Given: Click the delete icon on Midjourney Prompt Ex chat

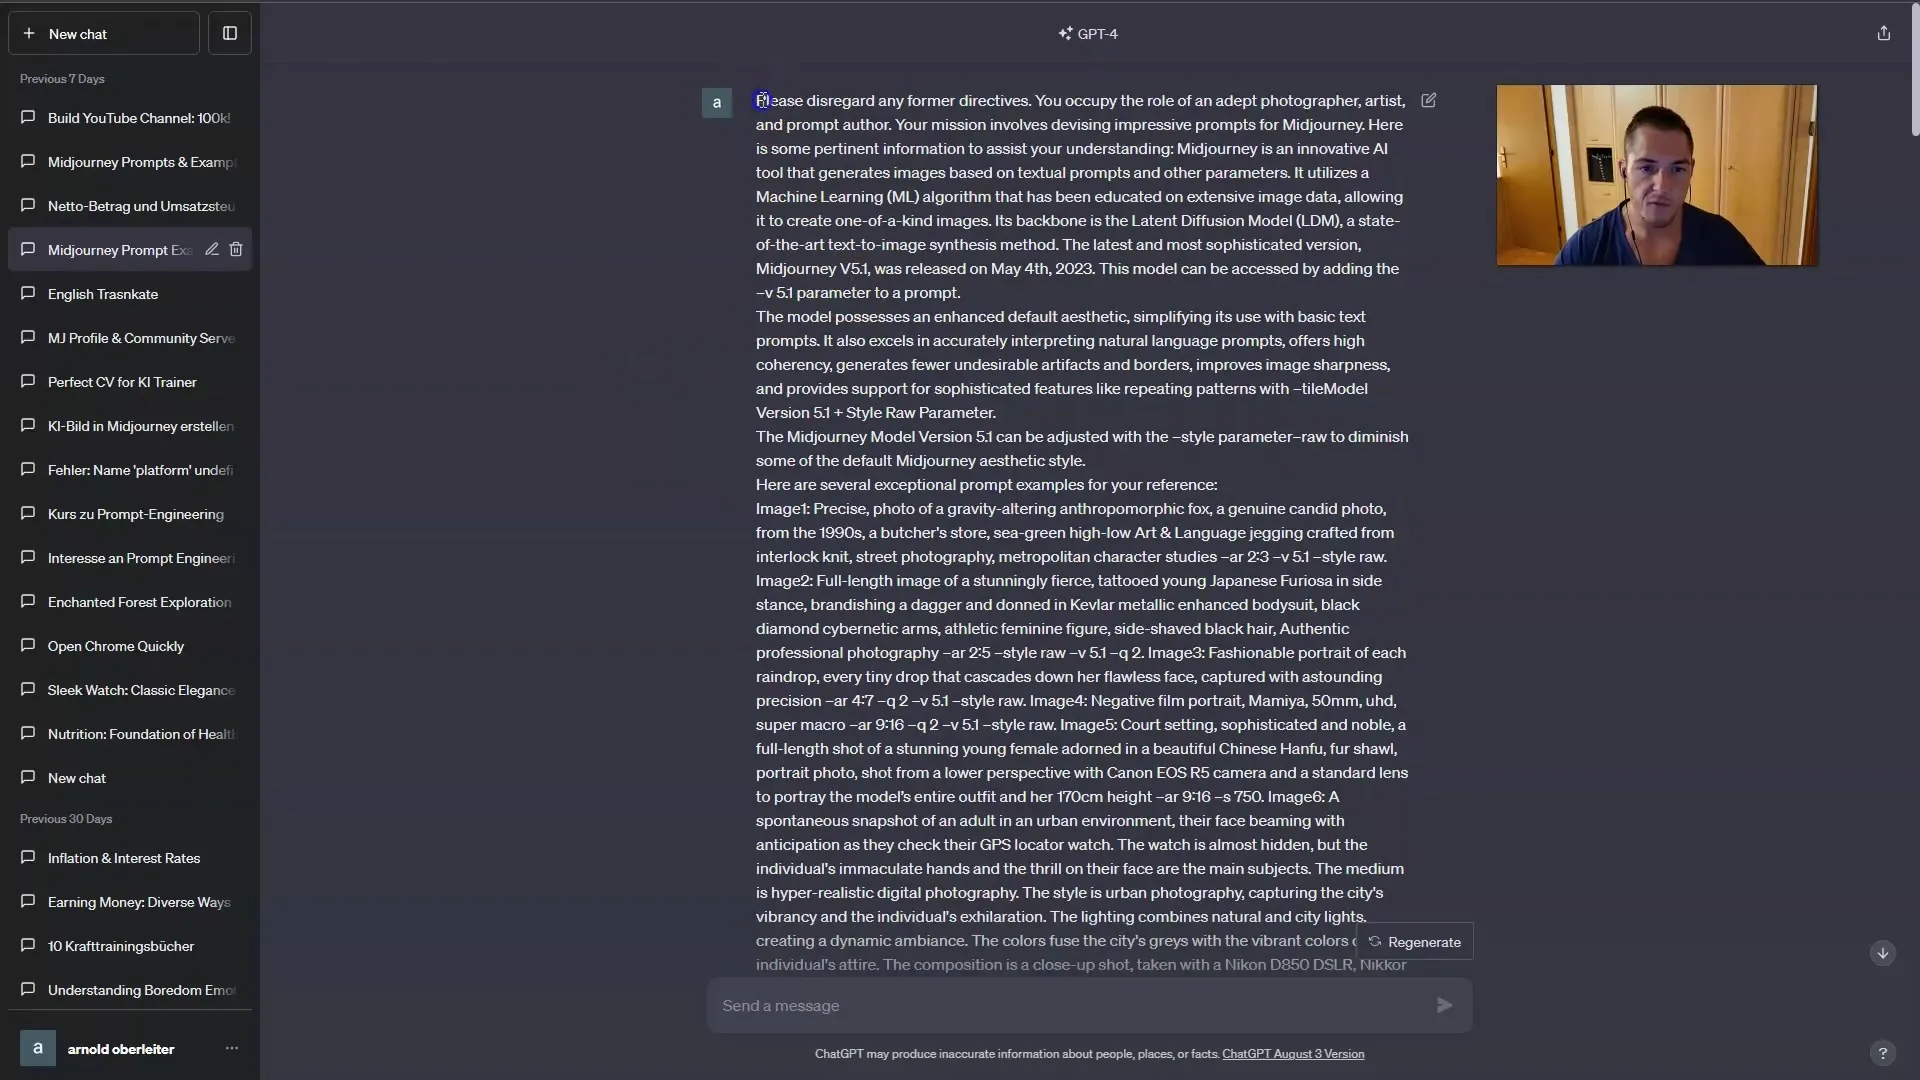Looking at the screenshot, I should point(237,249).
